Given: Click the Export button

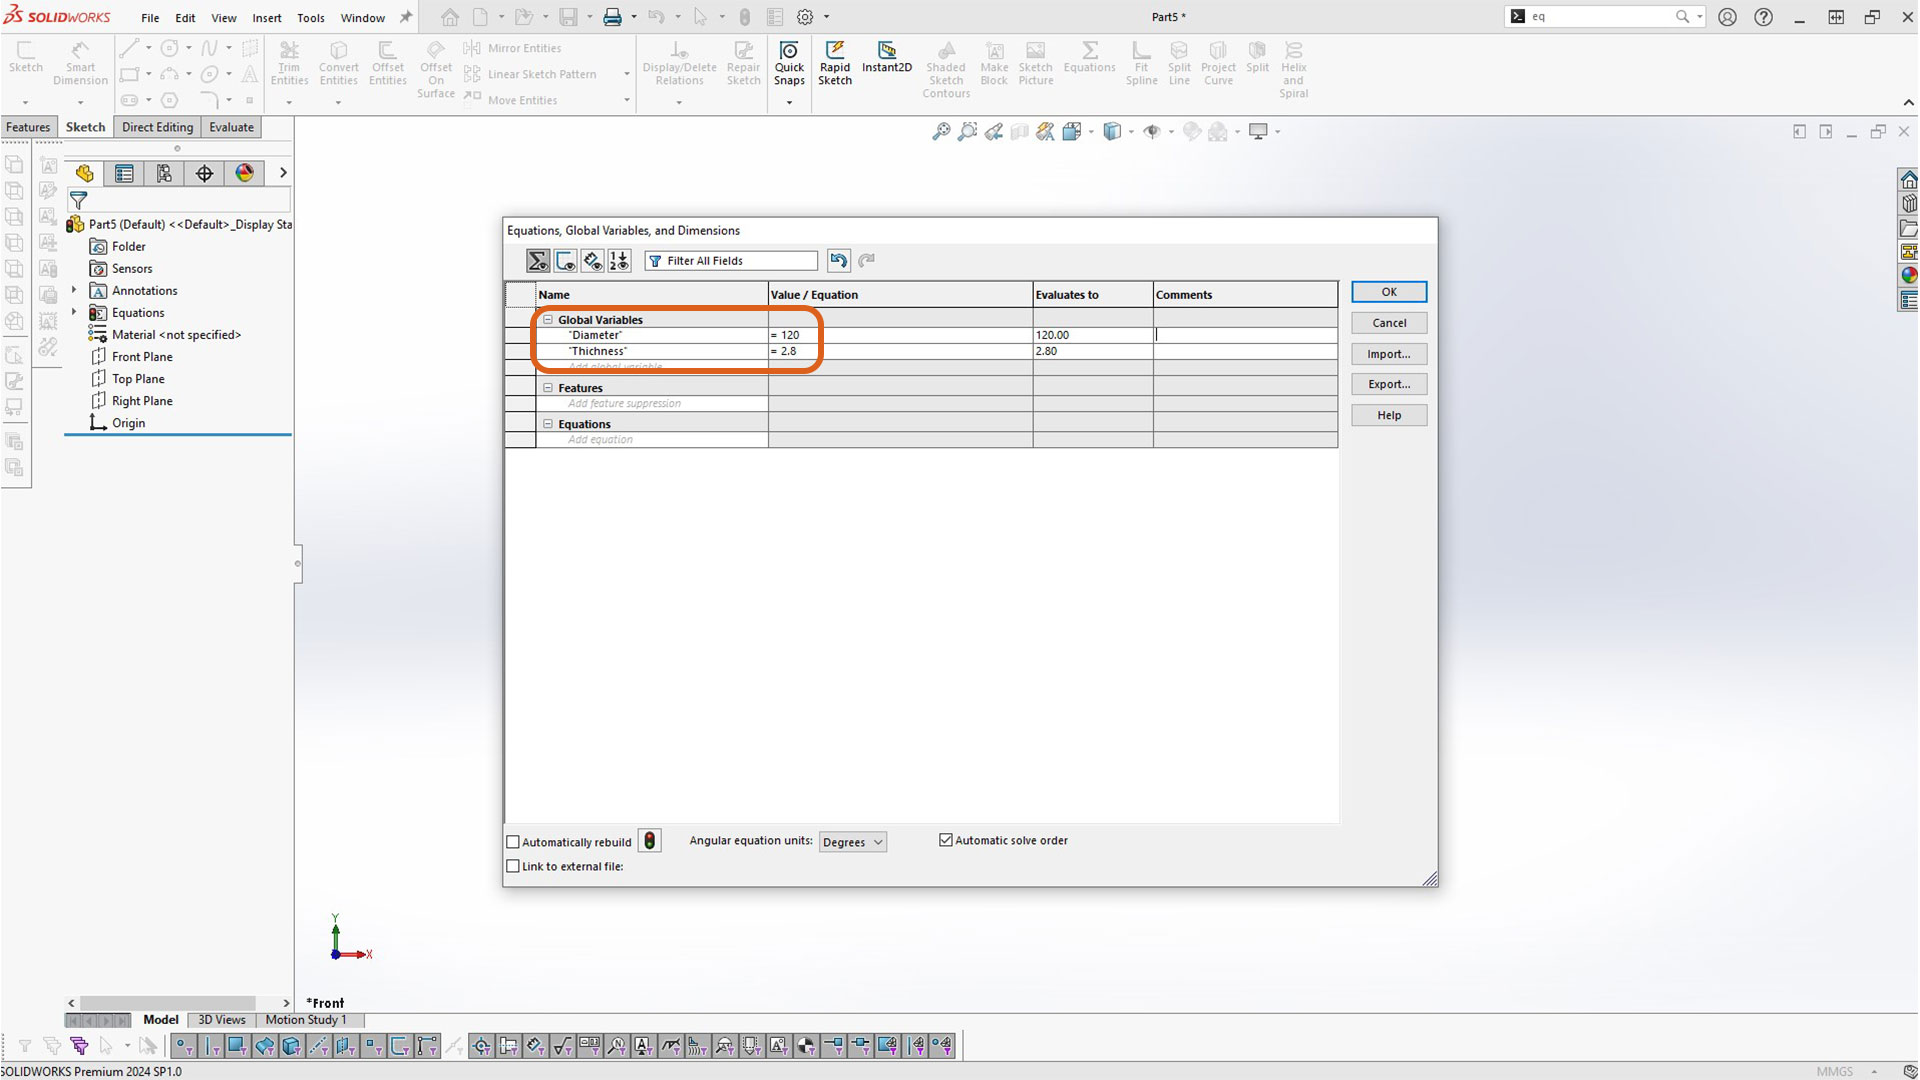Looking at the screenshot, I should 1389,384.
